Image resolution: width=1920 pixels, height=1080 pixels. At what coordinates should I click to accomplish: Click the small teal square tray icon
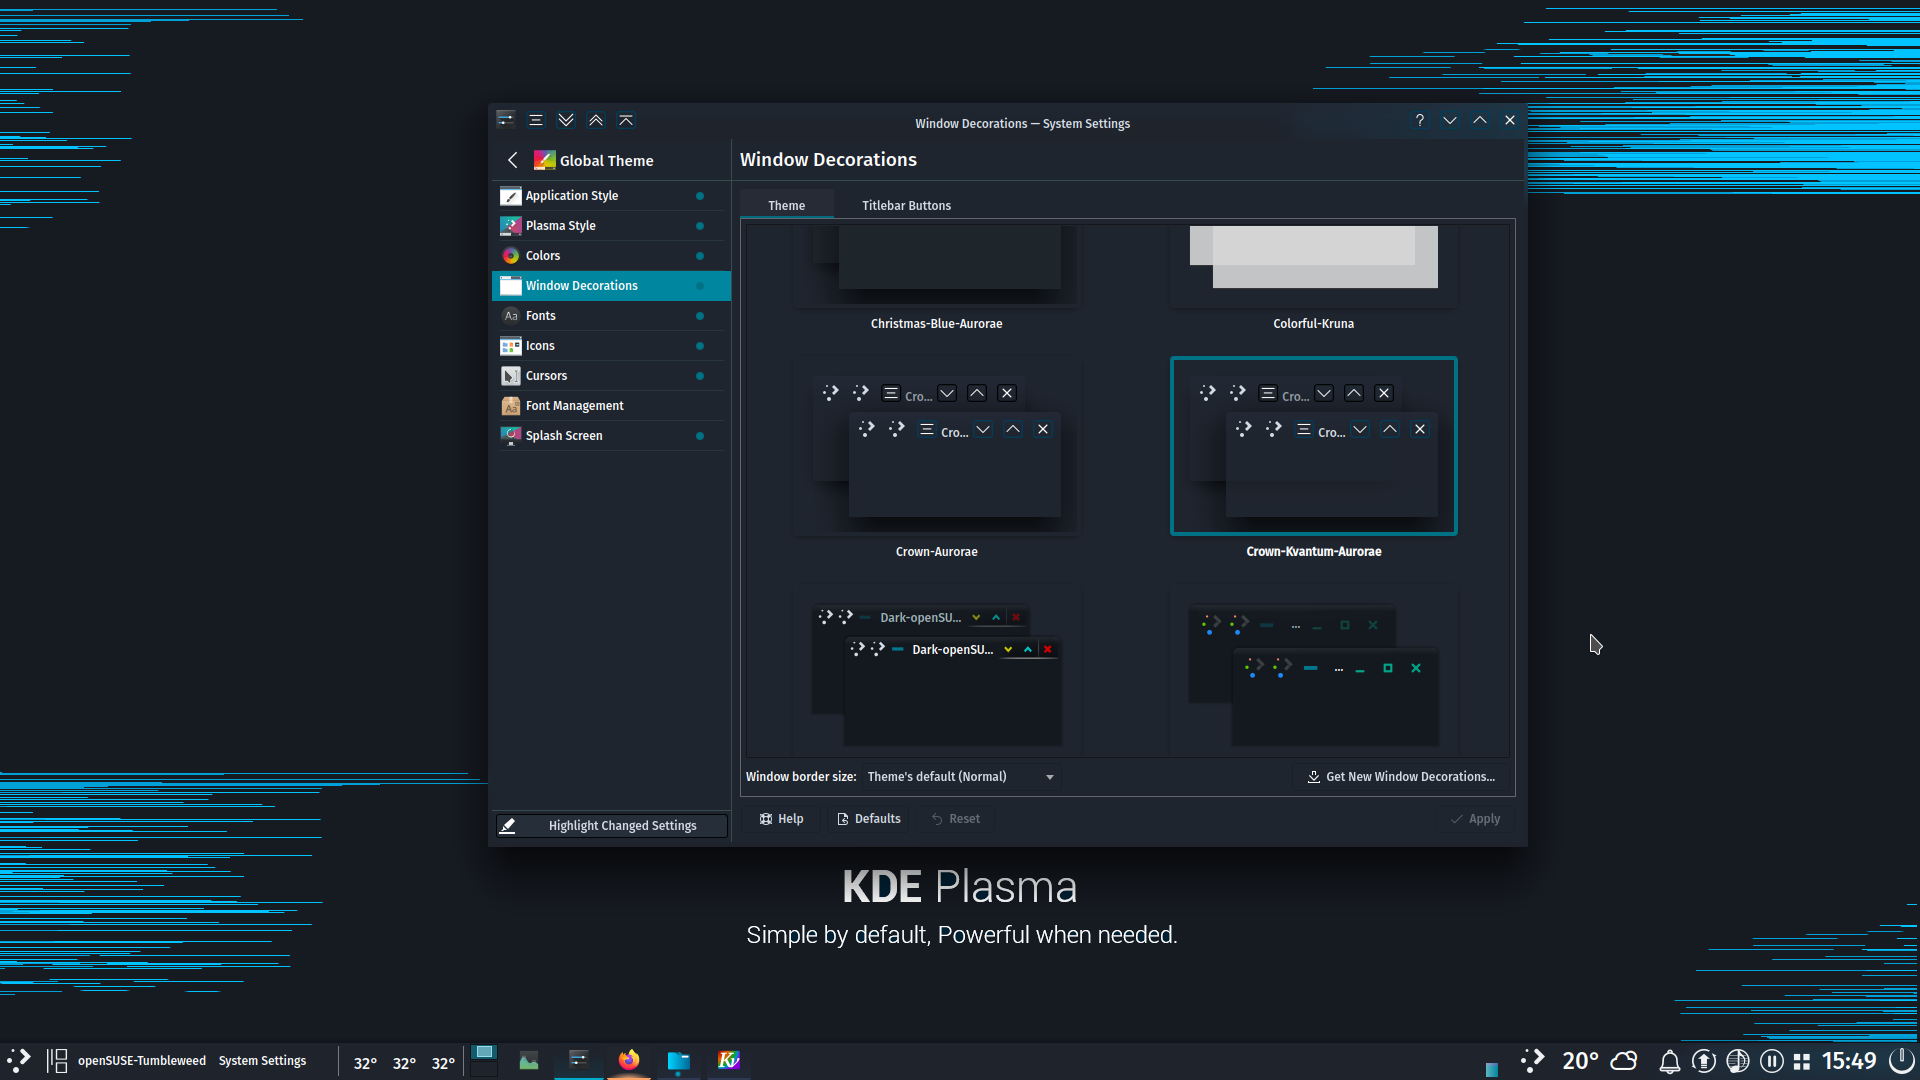click(1492, 1069)
